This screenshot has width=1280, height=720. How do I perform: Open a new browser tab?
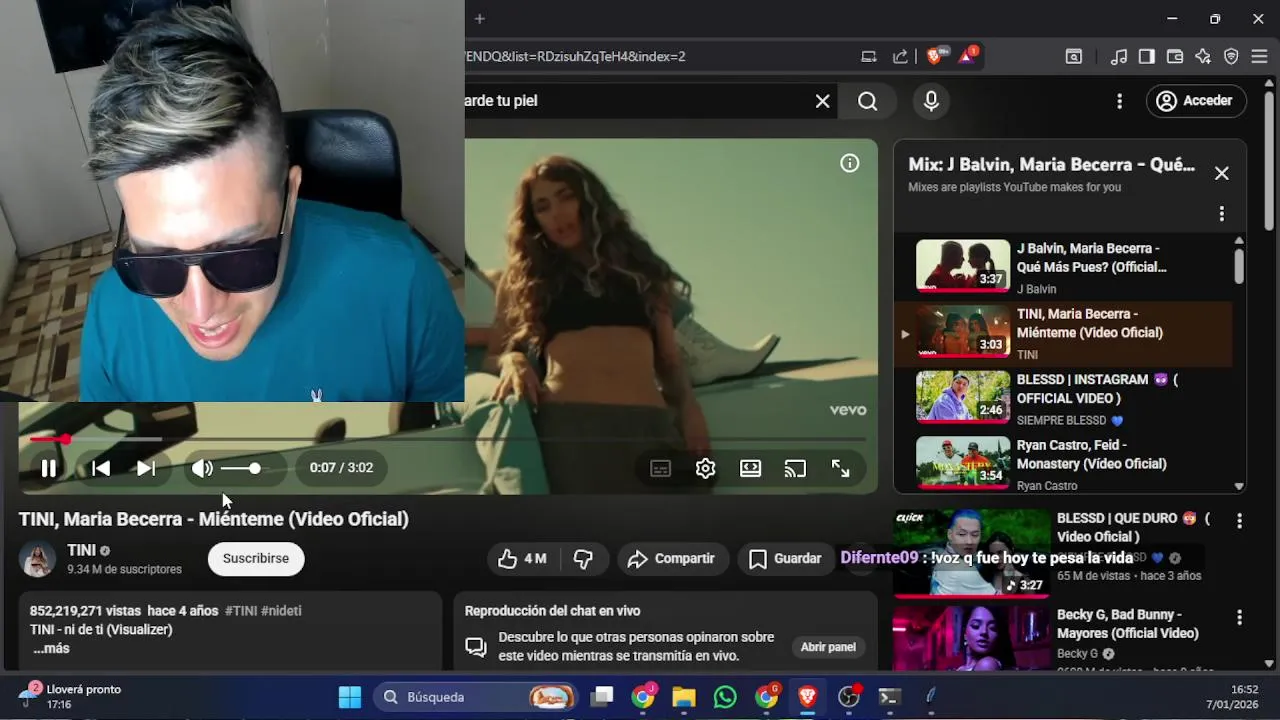[479, 18]
